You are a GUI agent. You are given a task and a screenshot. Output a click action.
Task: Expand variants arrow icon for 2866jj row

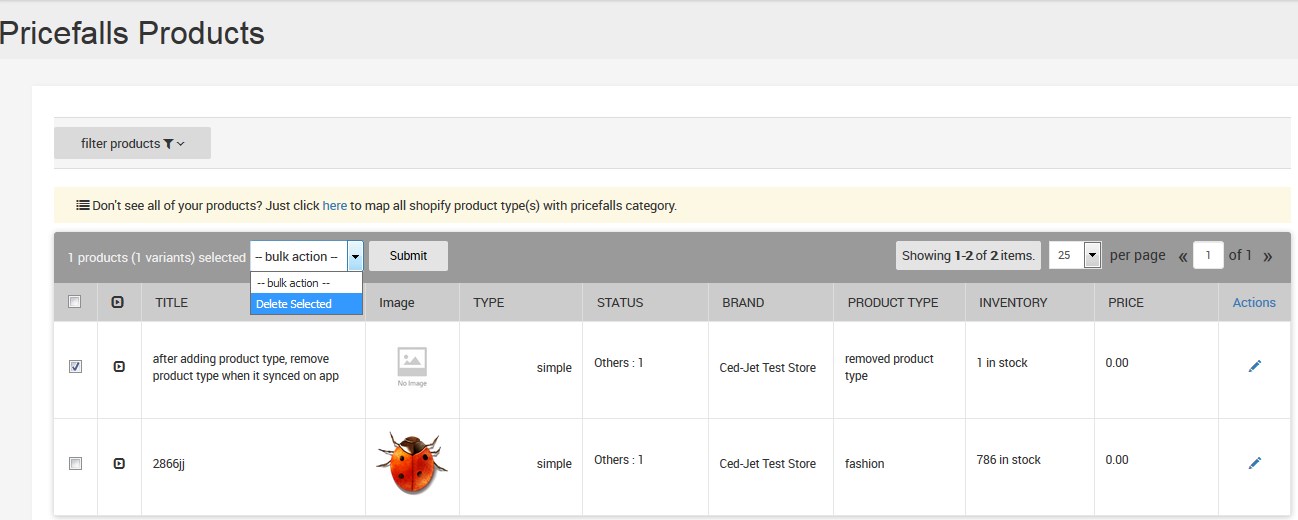tap(119, 464)
